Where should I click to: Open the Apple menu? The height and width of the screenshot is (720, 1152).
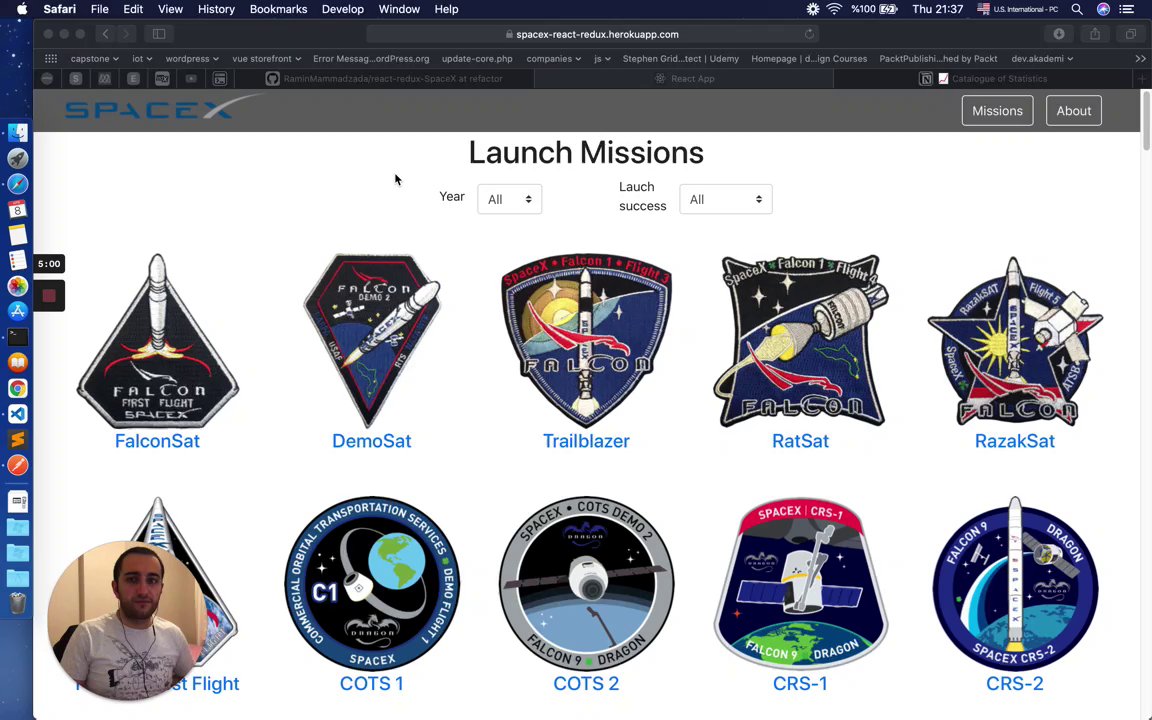pyautogui.click(x=22, y=9)
